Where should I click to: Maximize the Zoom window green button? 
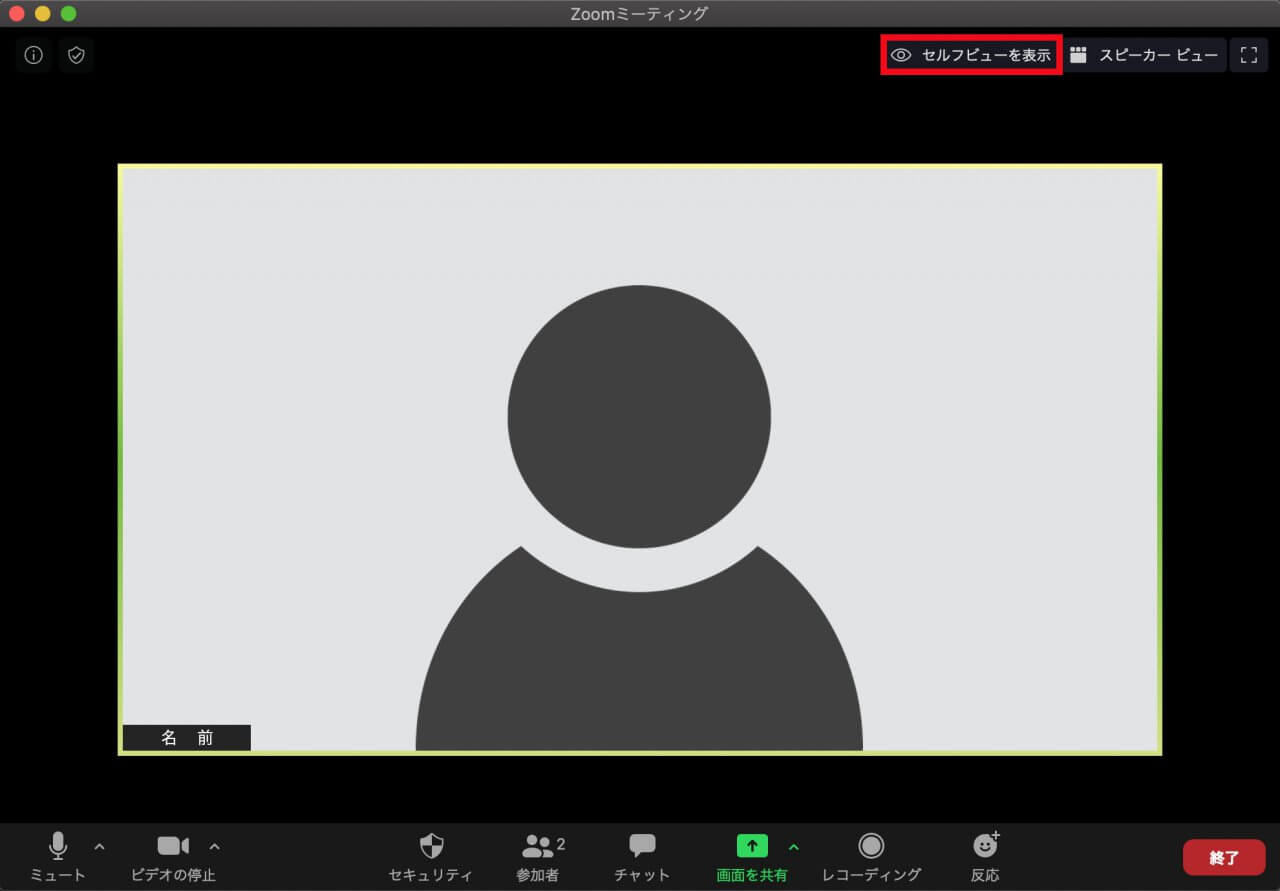[68, 14]
